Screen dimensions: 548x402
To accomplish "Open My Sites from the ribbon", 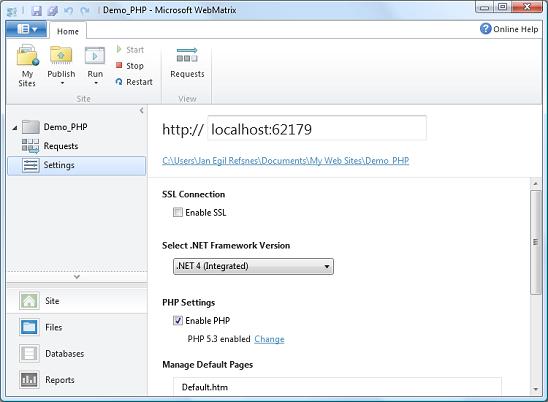I will point(27,66).
